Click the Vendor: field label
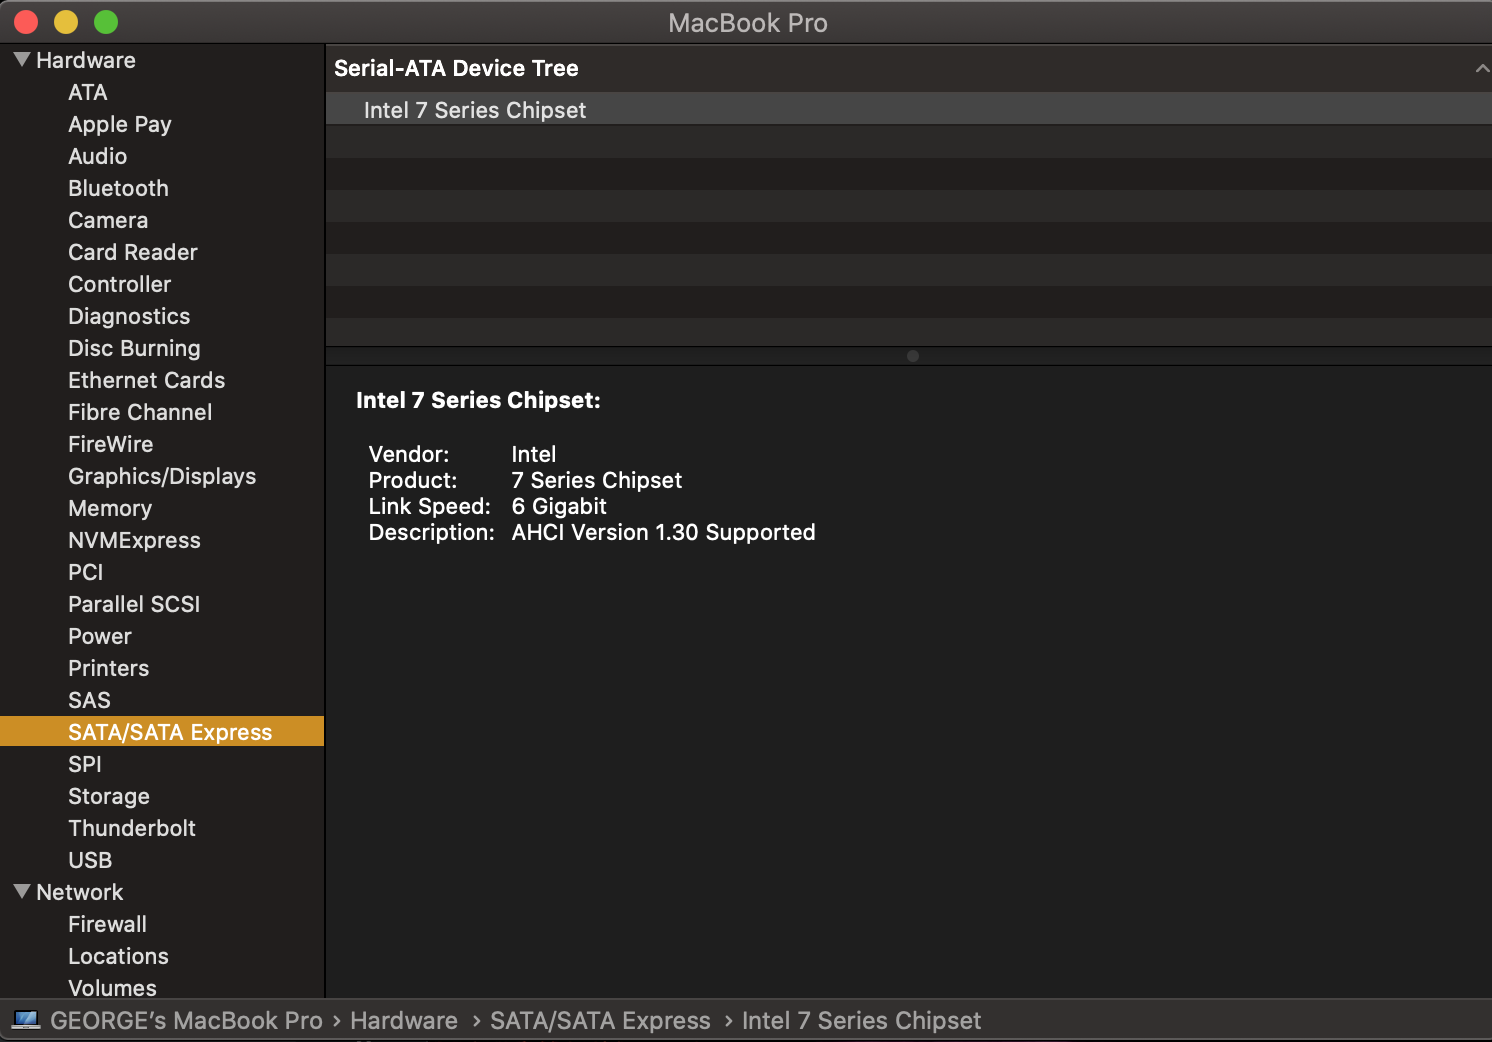This screenshot has width=1492, height=1042. tap(409, 454)
